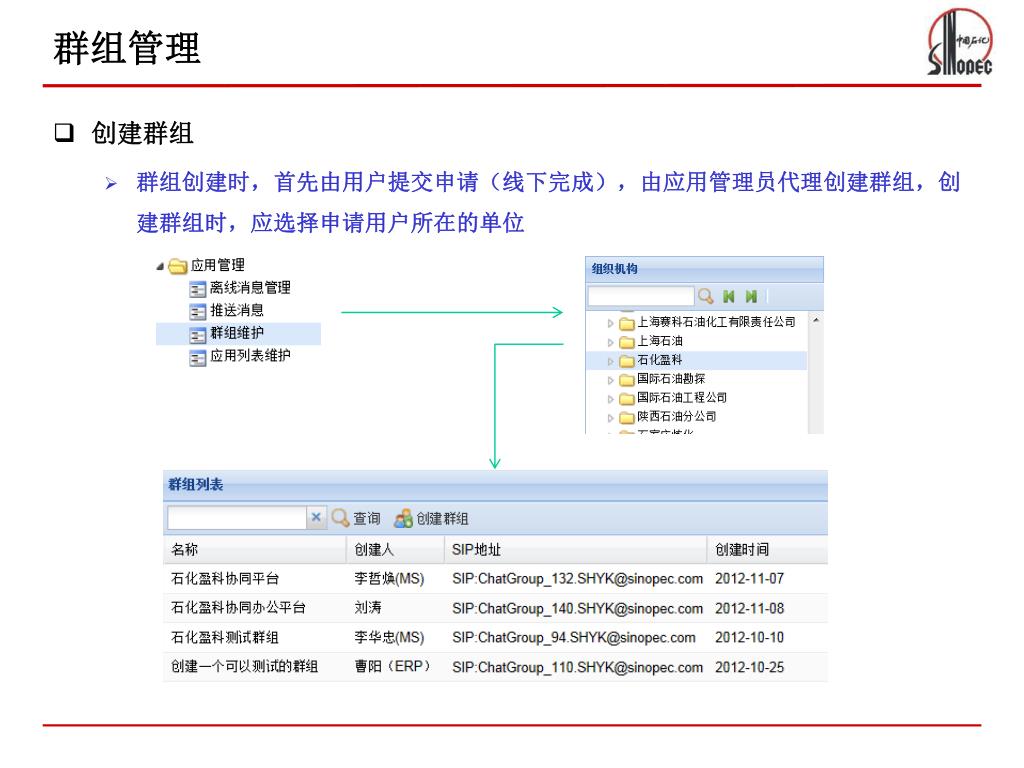Click the 组织机构 panel header
This screenshot has width=1024, height=768.
pyautogui.click(x=704, y=269)
